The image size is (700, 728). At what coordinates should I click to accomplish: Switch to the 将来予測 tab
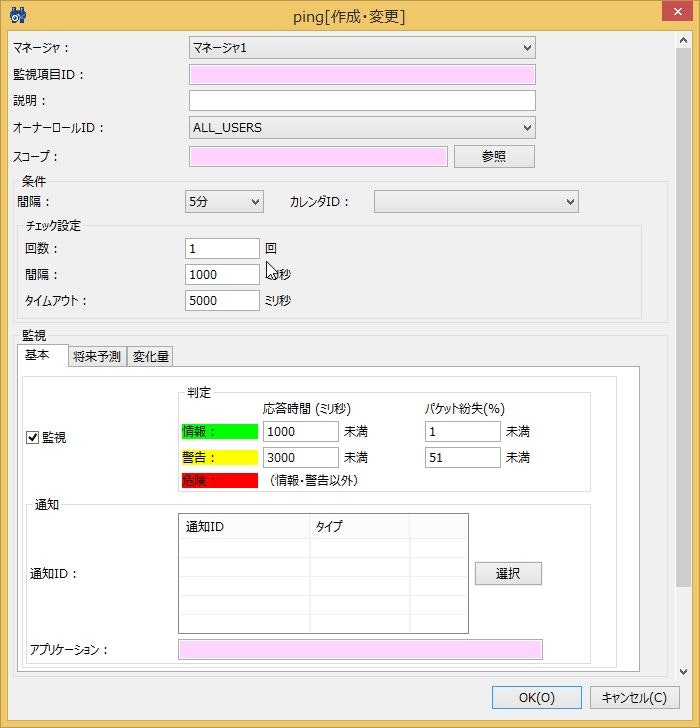(97, 357)
